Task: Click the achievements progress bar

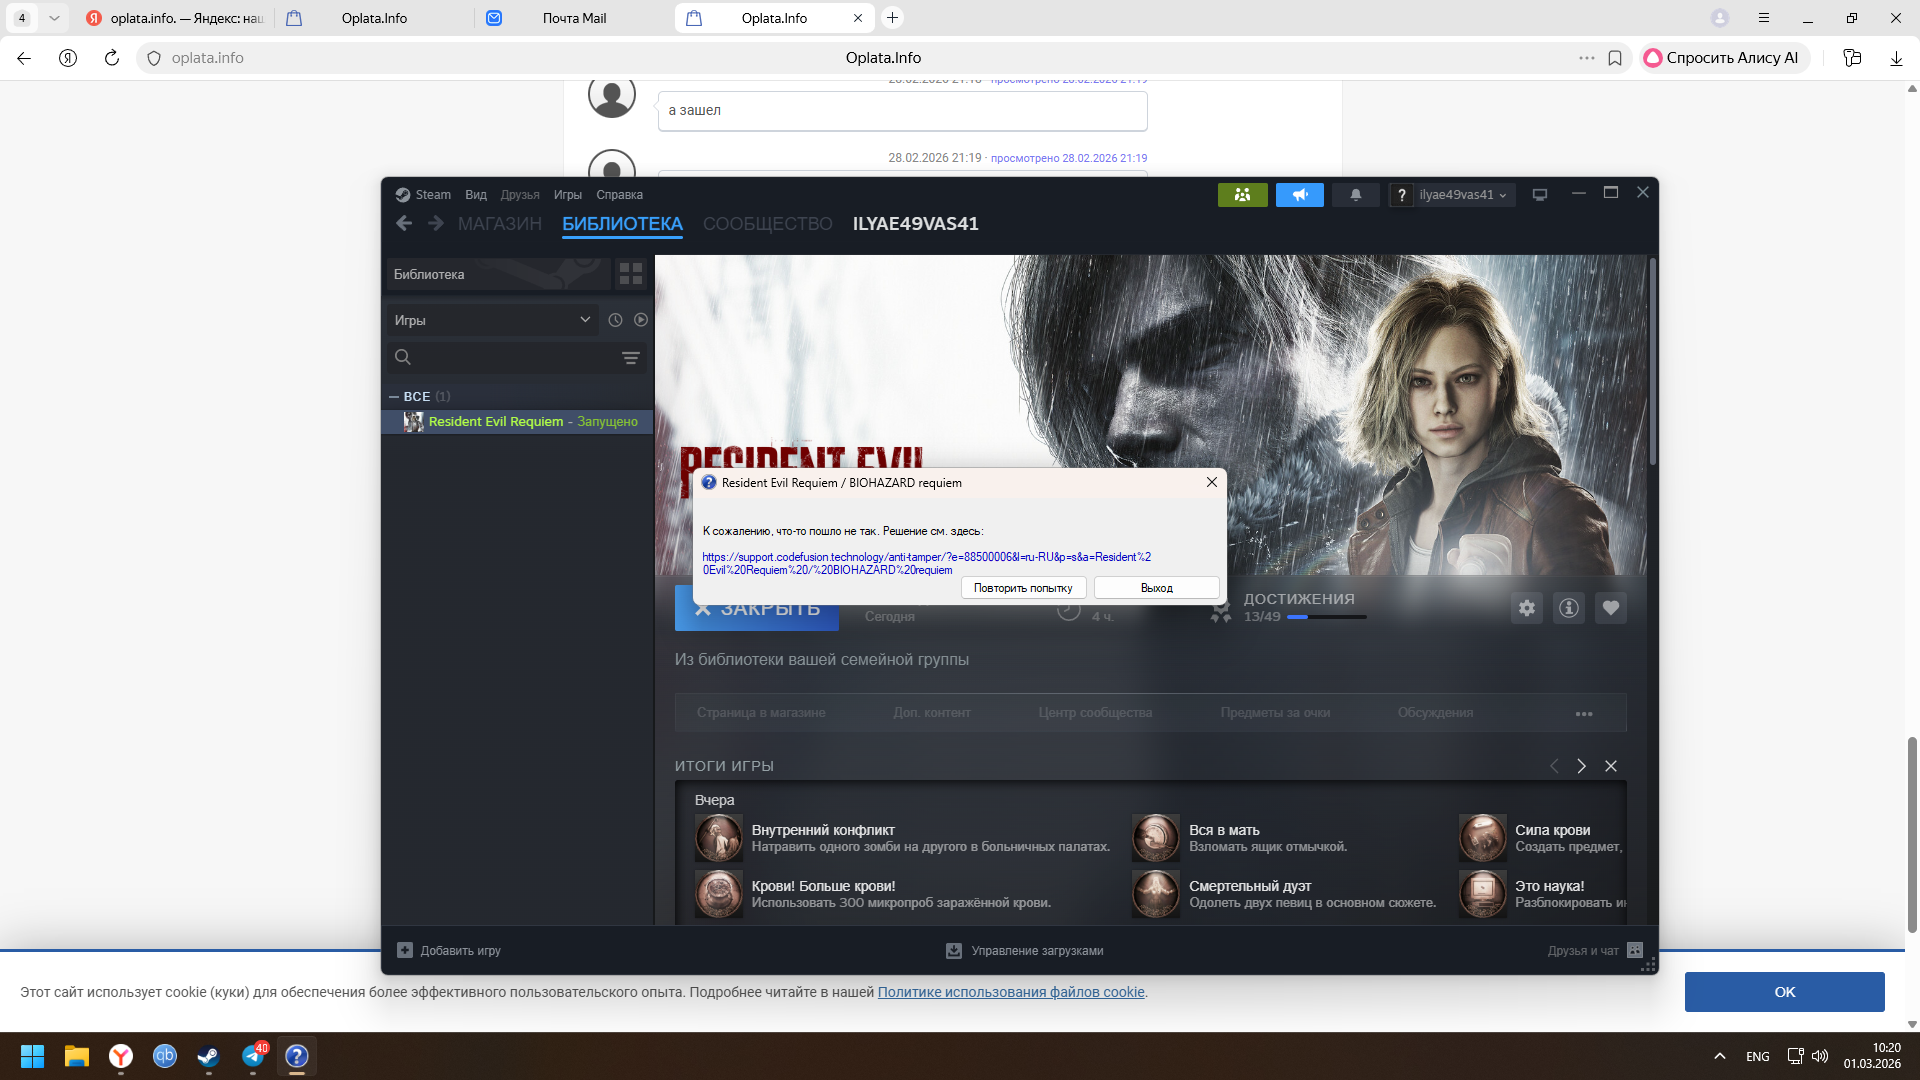Action: (x=1326, y=617)
